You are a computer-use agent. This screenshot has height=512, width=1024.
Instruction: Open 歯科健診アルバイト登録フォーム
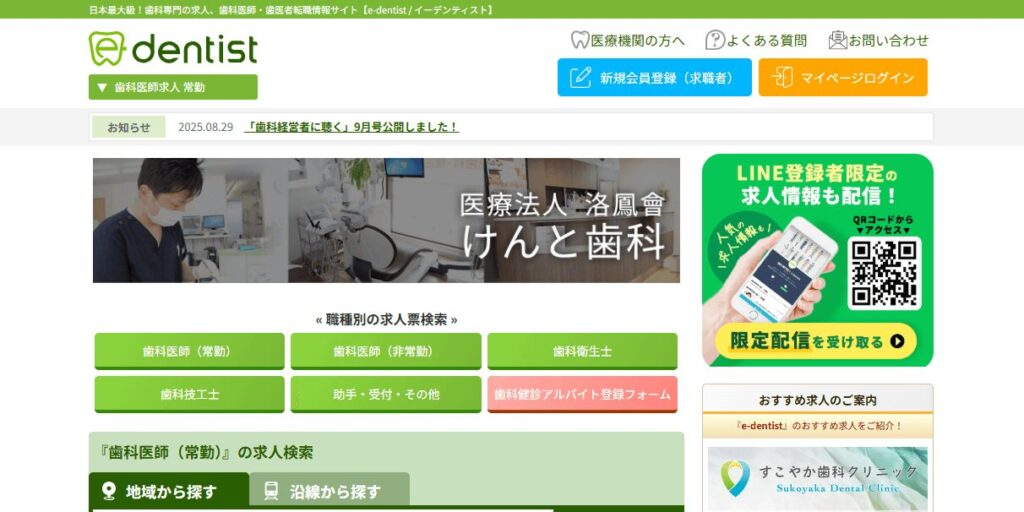(583, 394)
